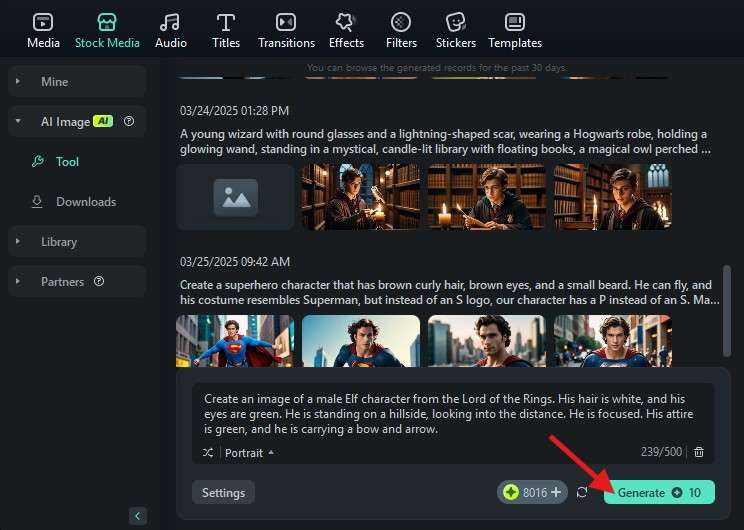Switch to Stock Media tab
This screenshot has width=744, height=530.
pyautogui.click(x=107, y=31)
